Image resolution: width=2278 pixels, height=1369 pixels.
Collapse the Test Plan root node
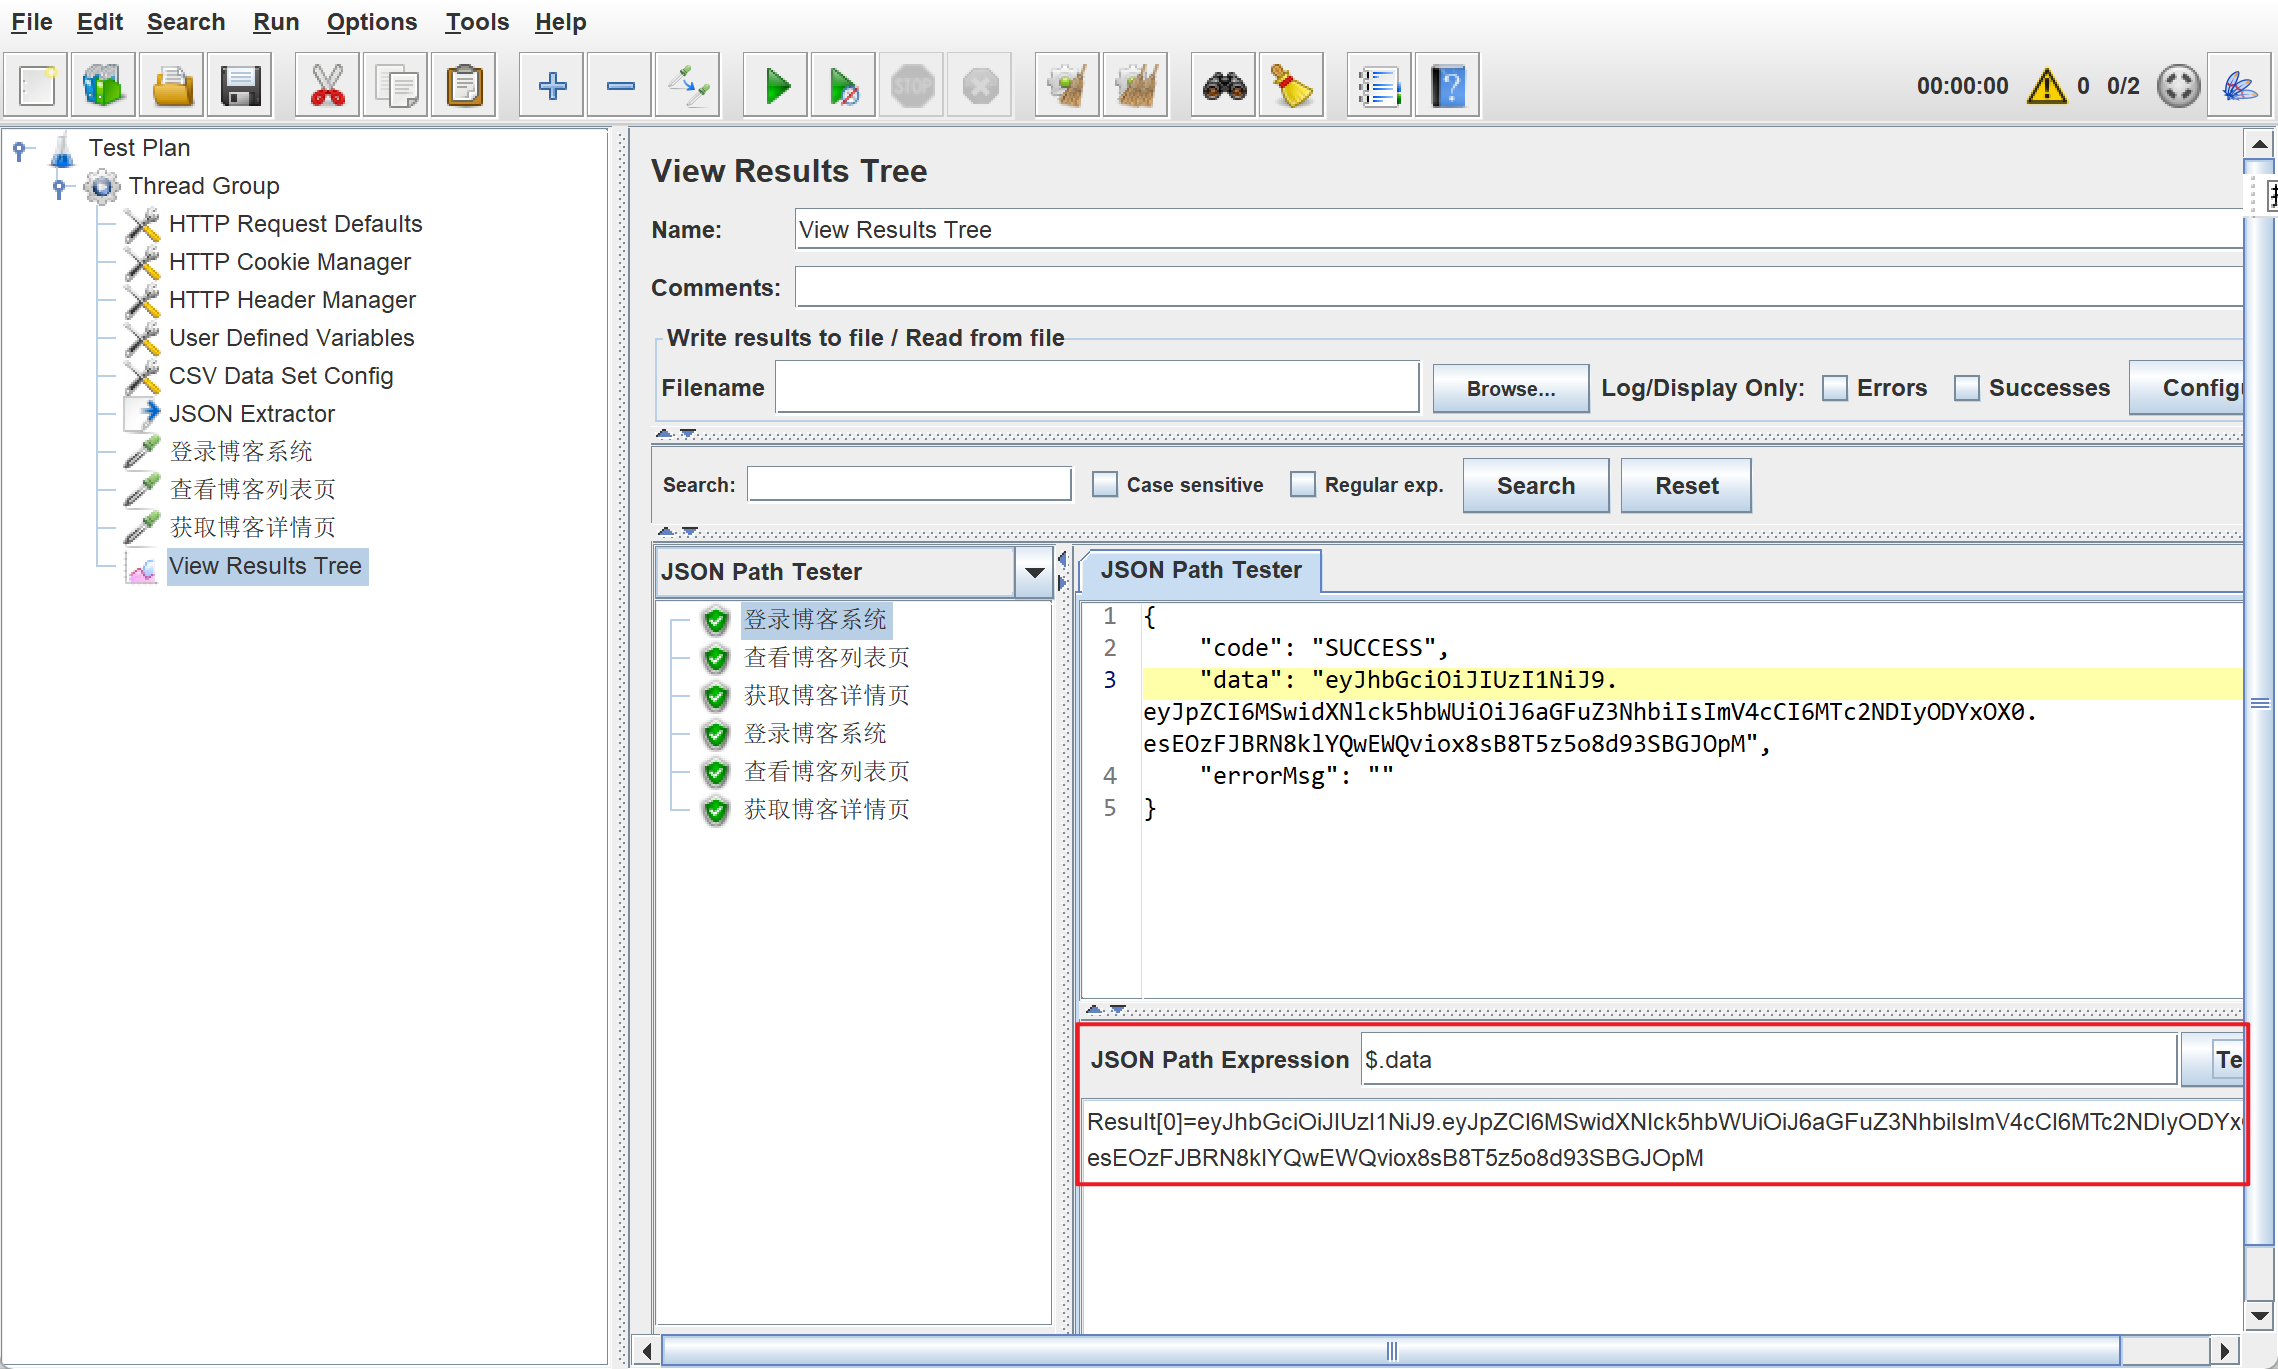pos(19,149)
